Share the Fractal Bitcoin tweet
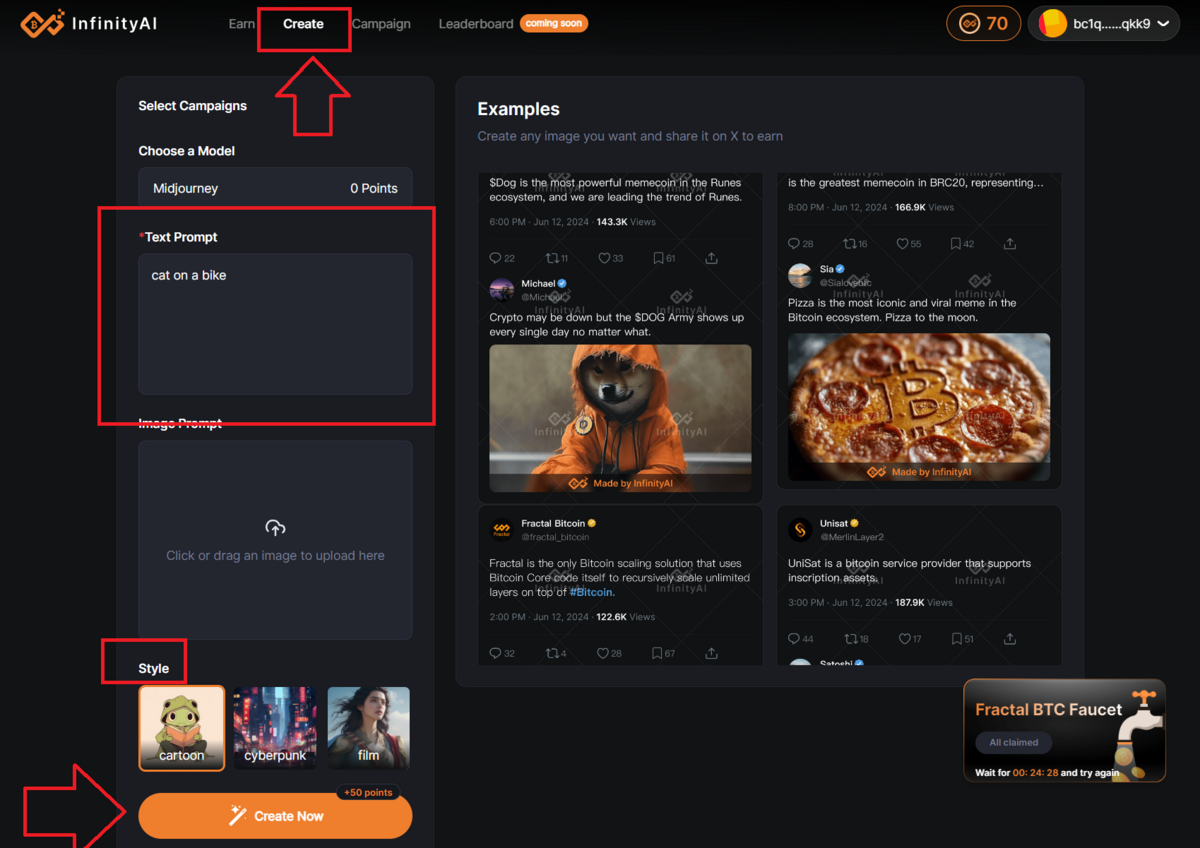The width and height of the screenshot is (1200, 848). 711,653
